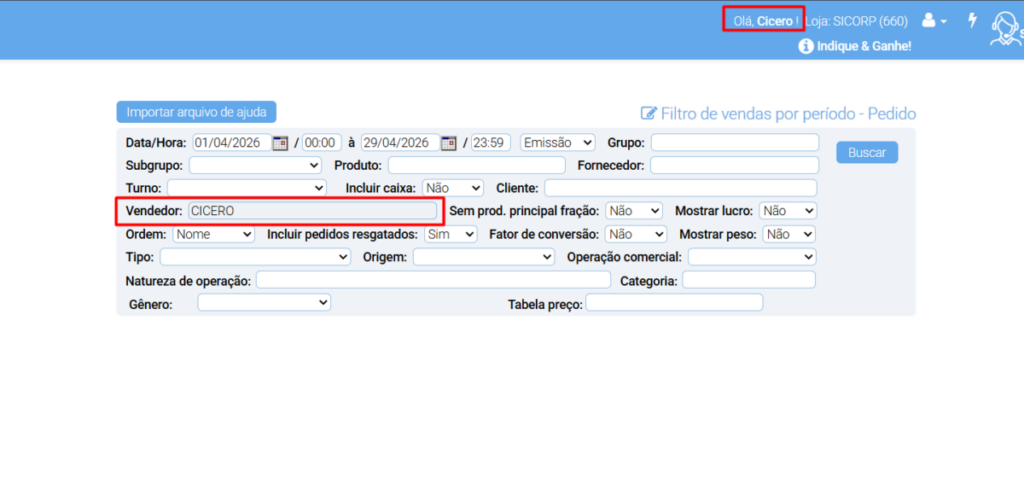Click the Olá, Cicero greeting text

[x=766, y=21]
